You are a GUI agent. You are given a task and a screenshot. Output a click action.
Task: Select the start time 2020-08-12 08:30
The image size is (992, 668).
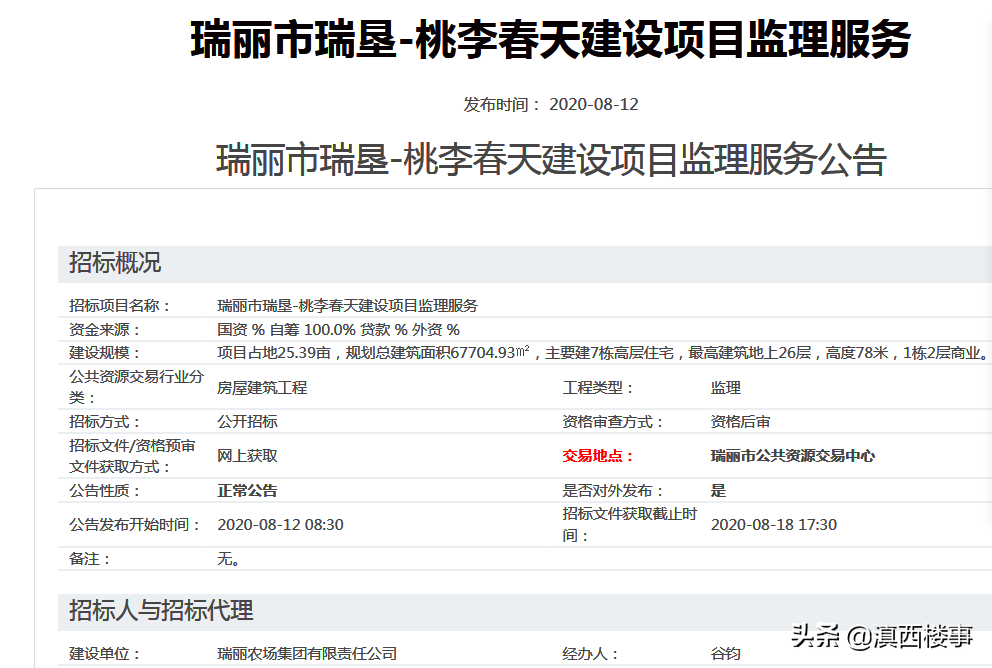tap(280, 525)
